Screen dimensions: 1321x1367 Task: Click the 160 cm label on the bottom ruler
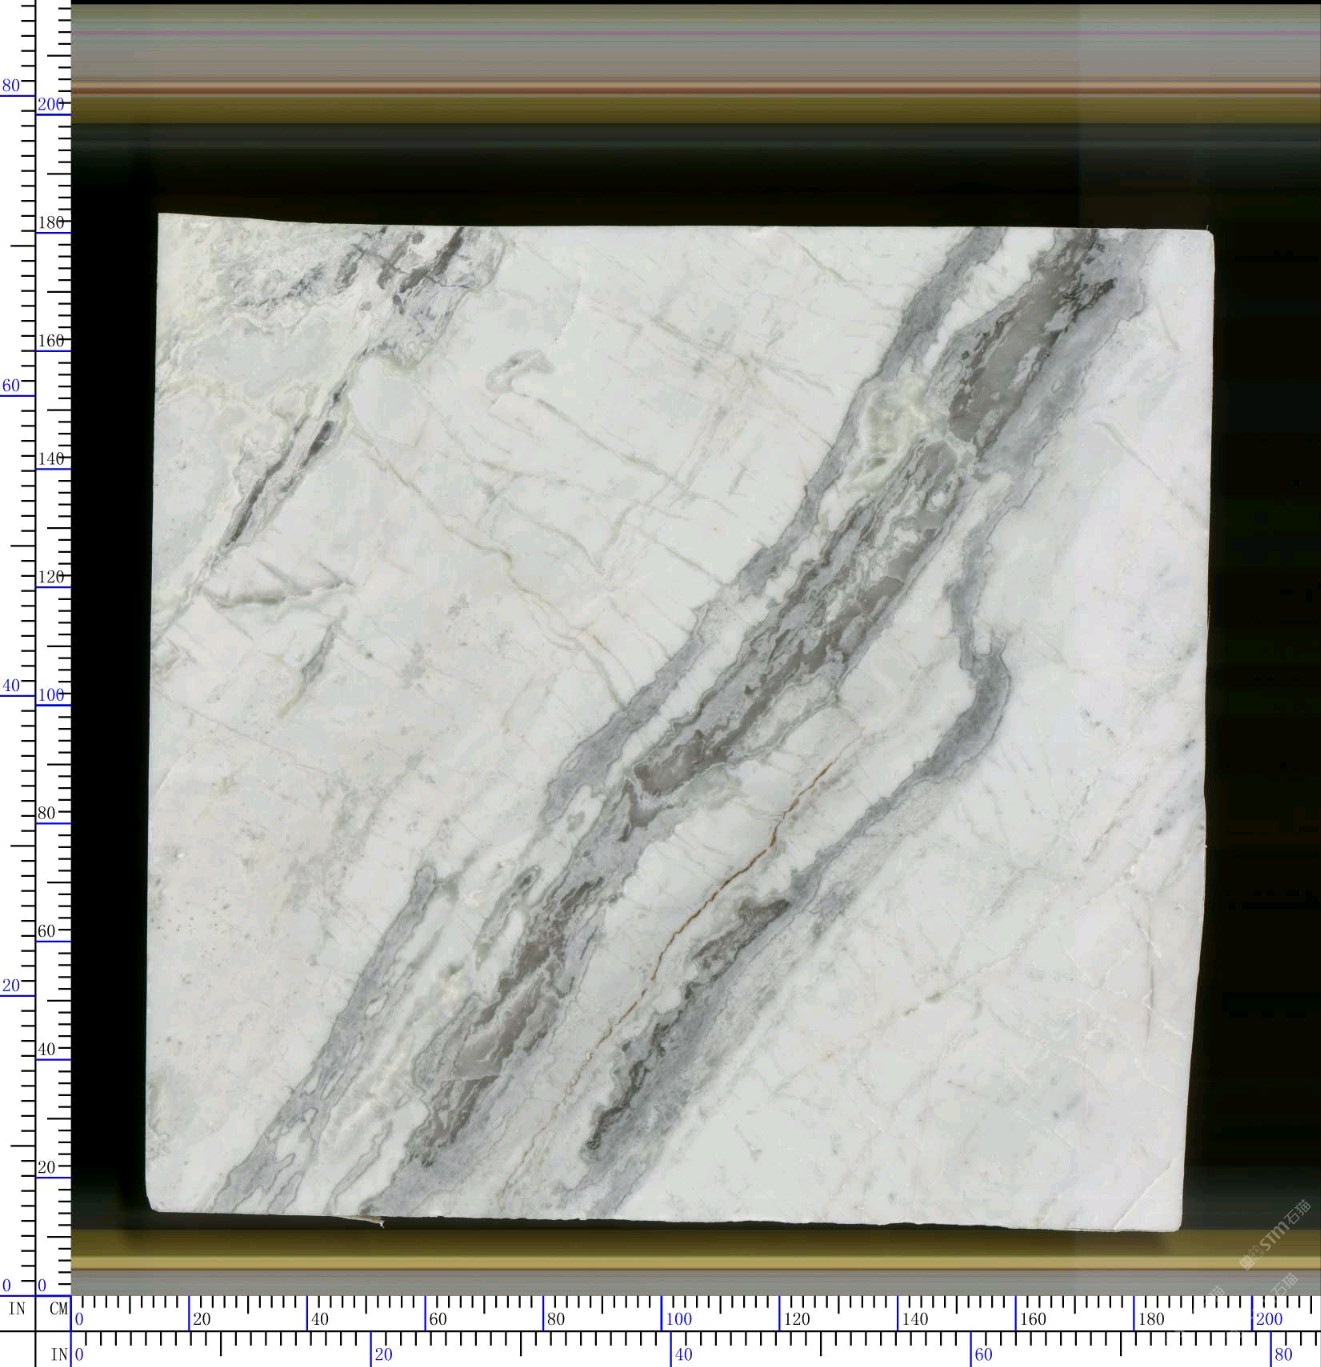tap(1033, 1319)
